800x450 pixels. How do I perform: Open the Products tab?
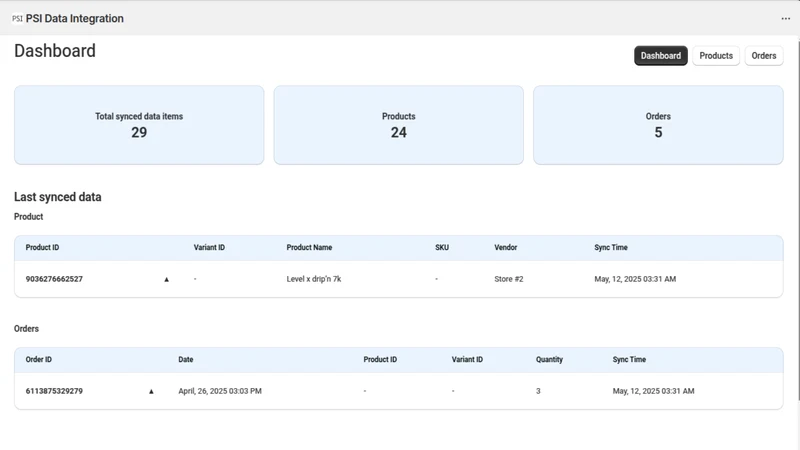(x=716, y=56)
